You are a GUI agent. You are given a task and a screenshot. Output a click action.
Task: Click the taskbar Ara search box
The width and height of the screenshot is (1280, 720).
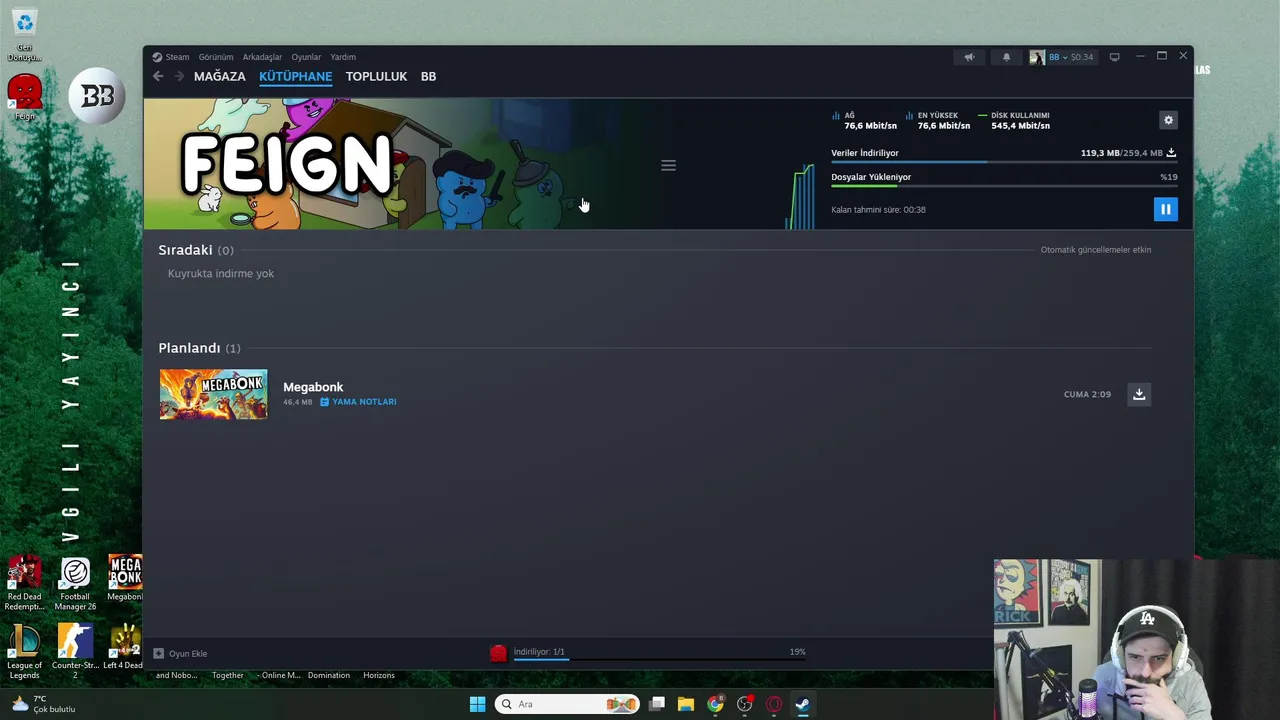pos(567,704)
